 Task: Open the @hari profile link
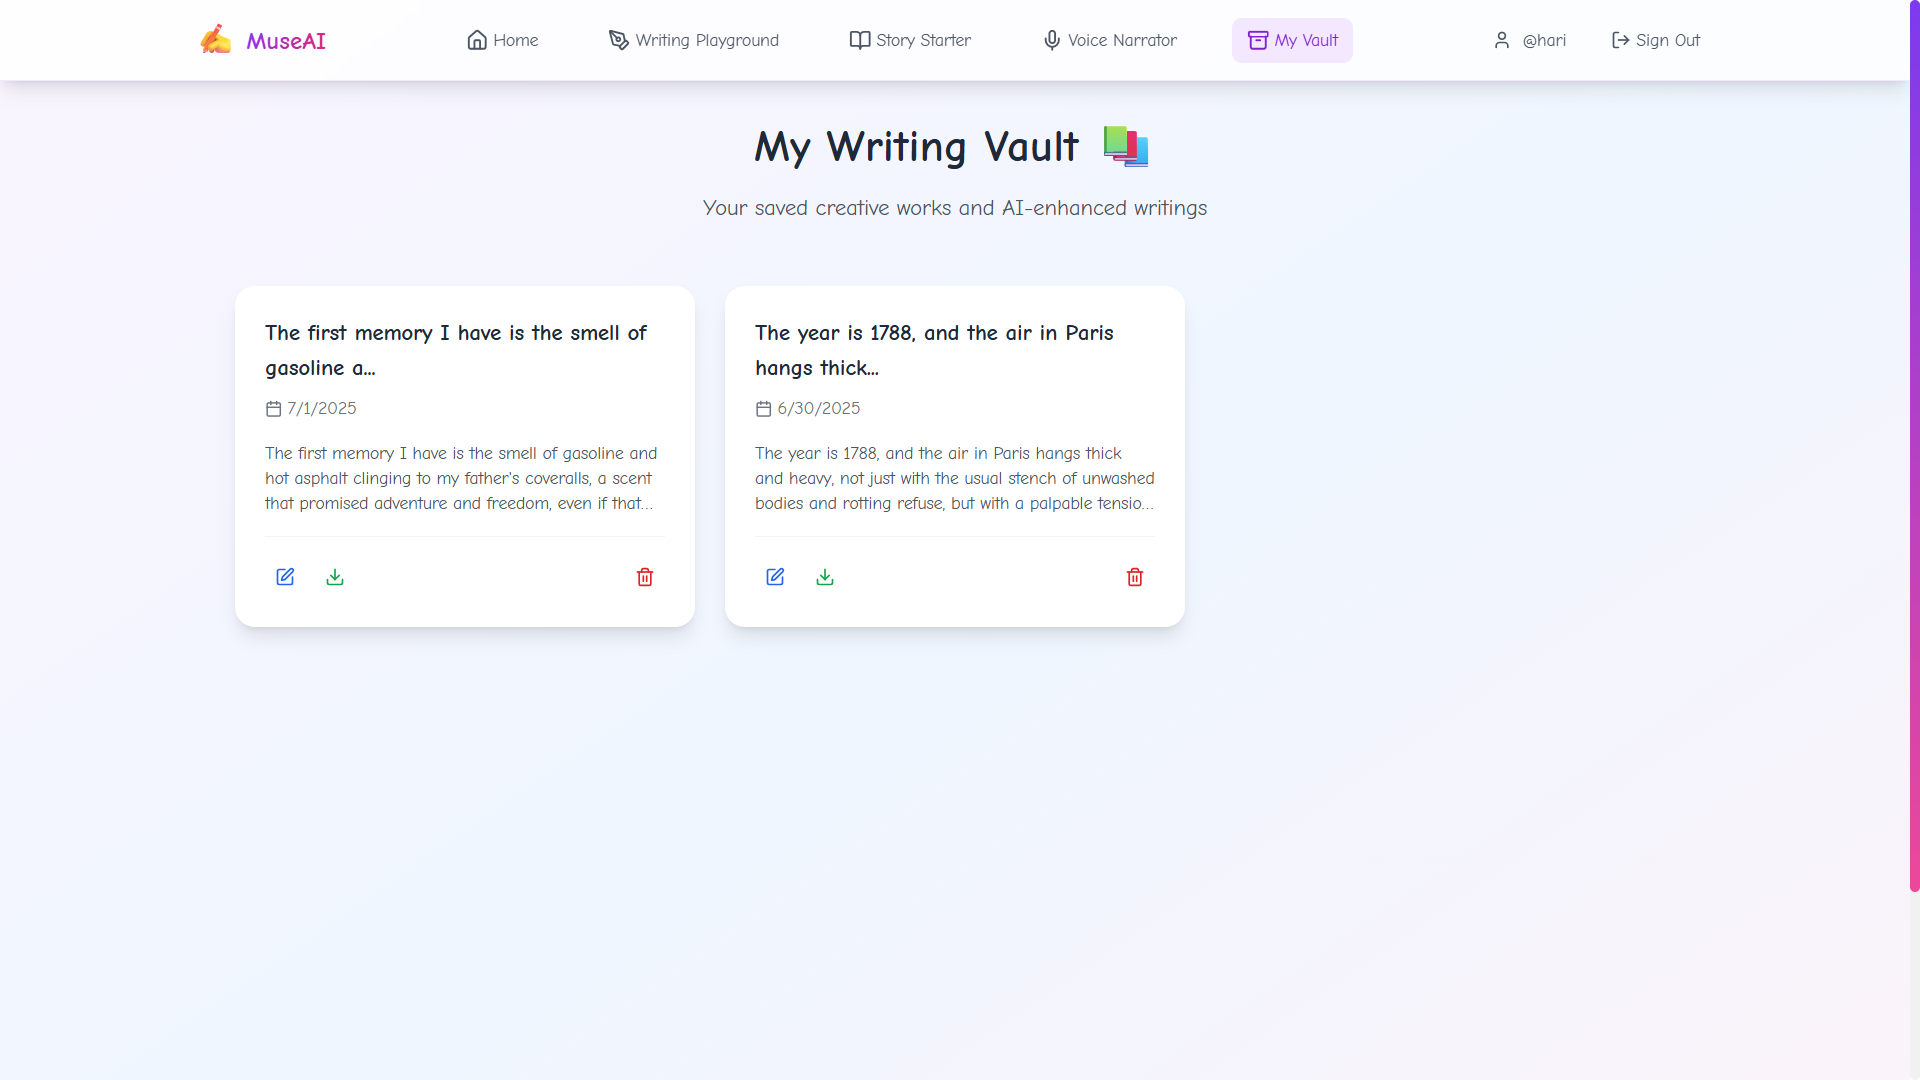point(1544,40)
